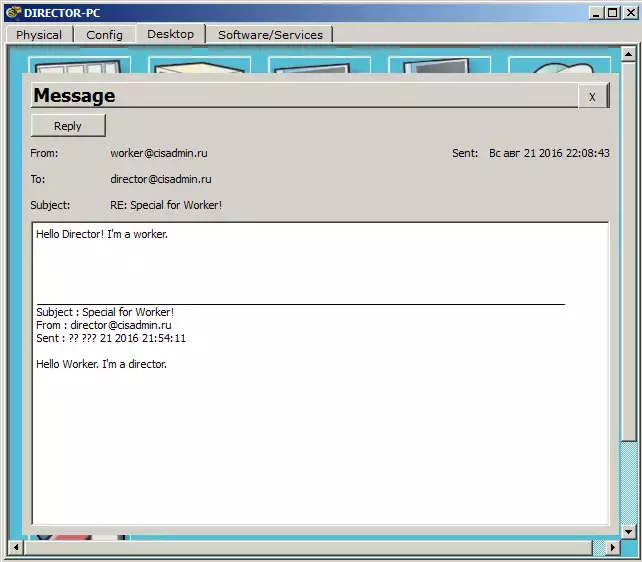Open the fourth desktop icon with the monitor
This screenshot has width=642, height=562.
[439, 65]
